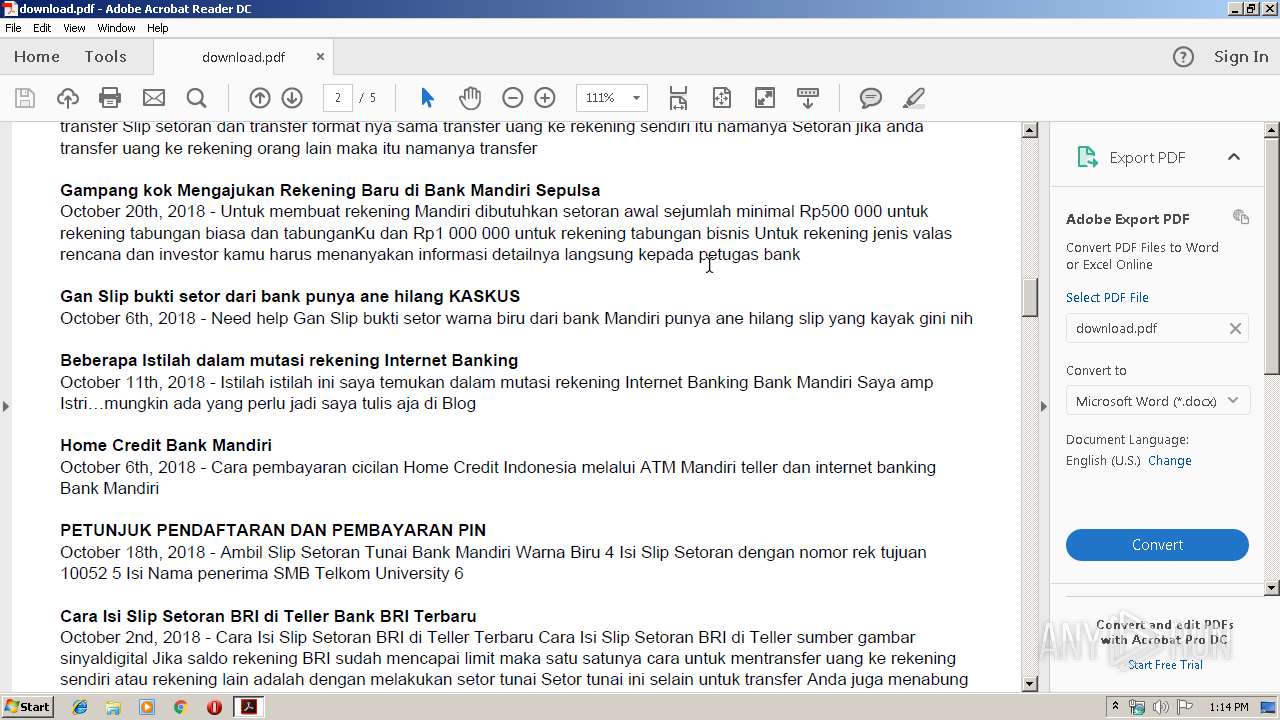Click the Start Free Trial link
Screen dimensions: 1280x720
pos(1165,665)
